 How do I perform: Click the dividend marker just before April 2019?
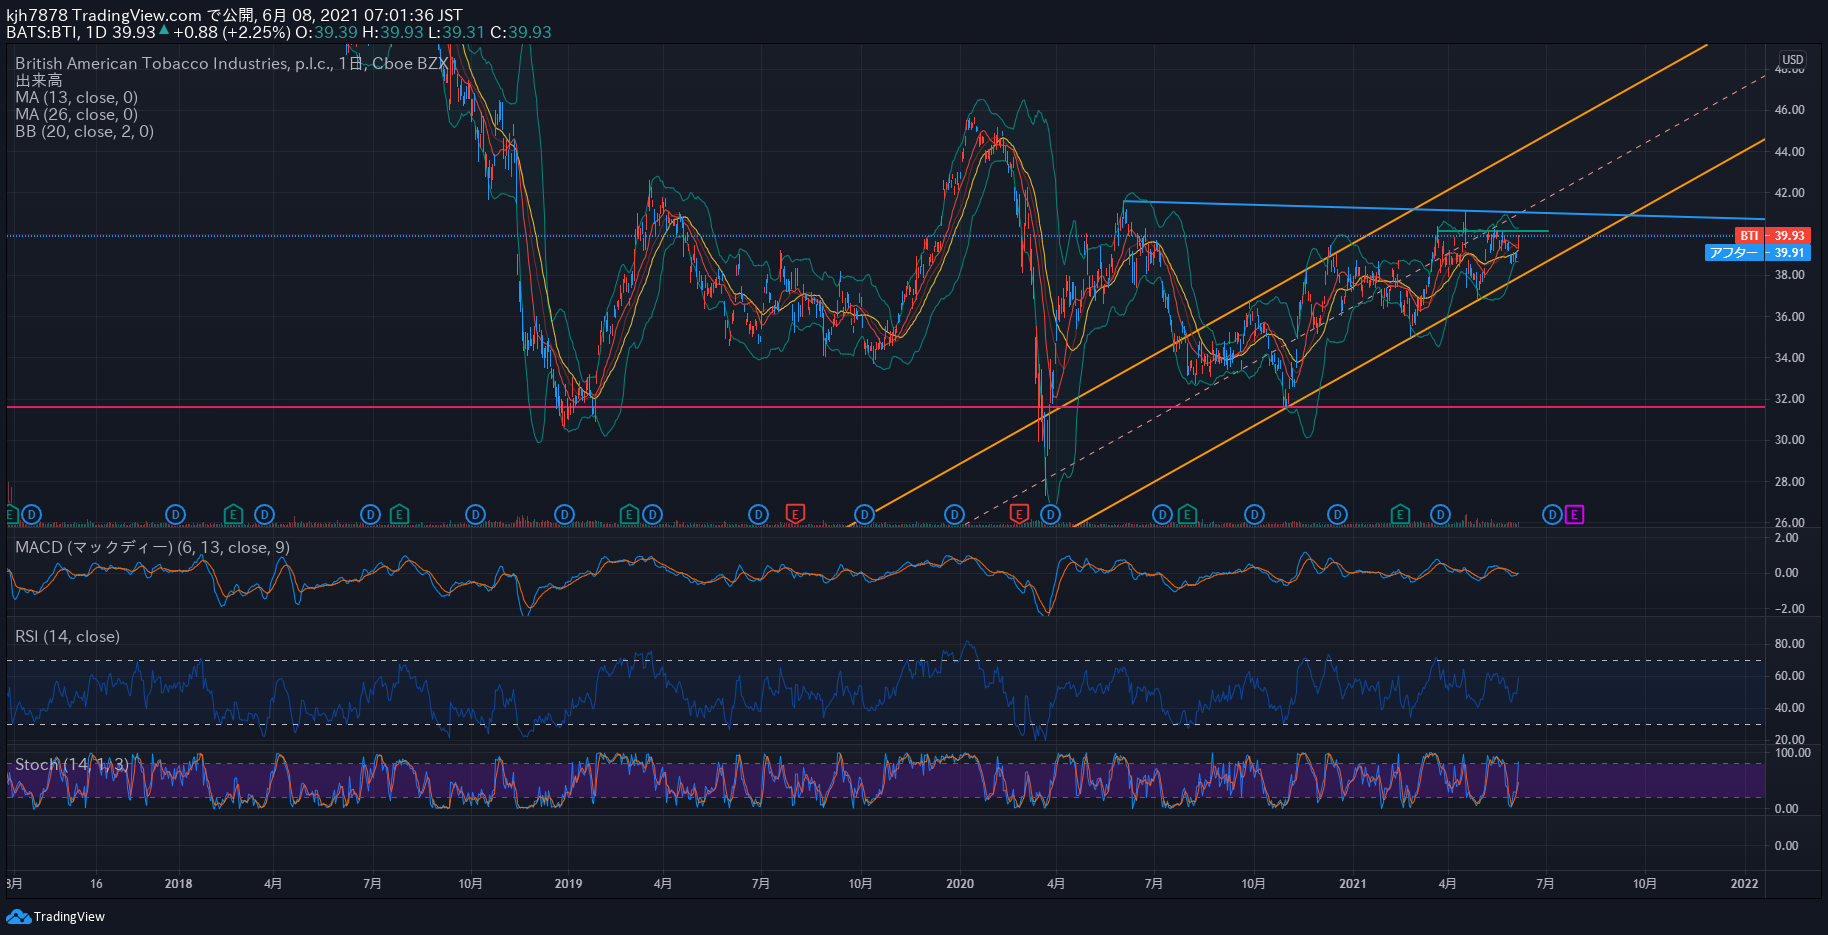pos(652,515)
